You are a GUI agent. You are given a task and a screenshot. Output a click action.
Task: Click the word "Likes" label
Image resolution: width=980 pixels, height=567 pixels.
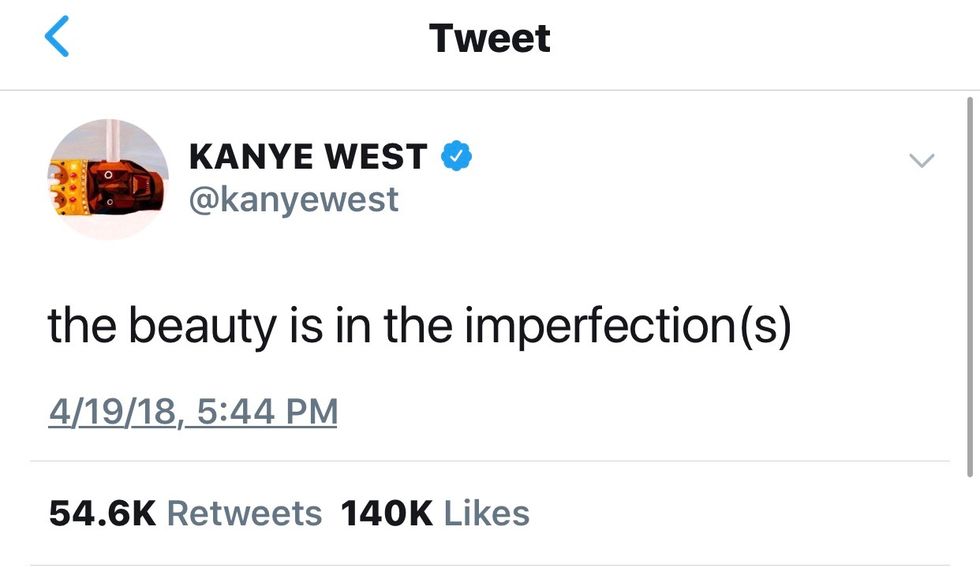point(486,513)
